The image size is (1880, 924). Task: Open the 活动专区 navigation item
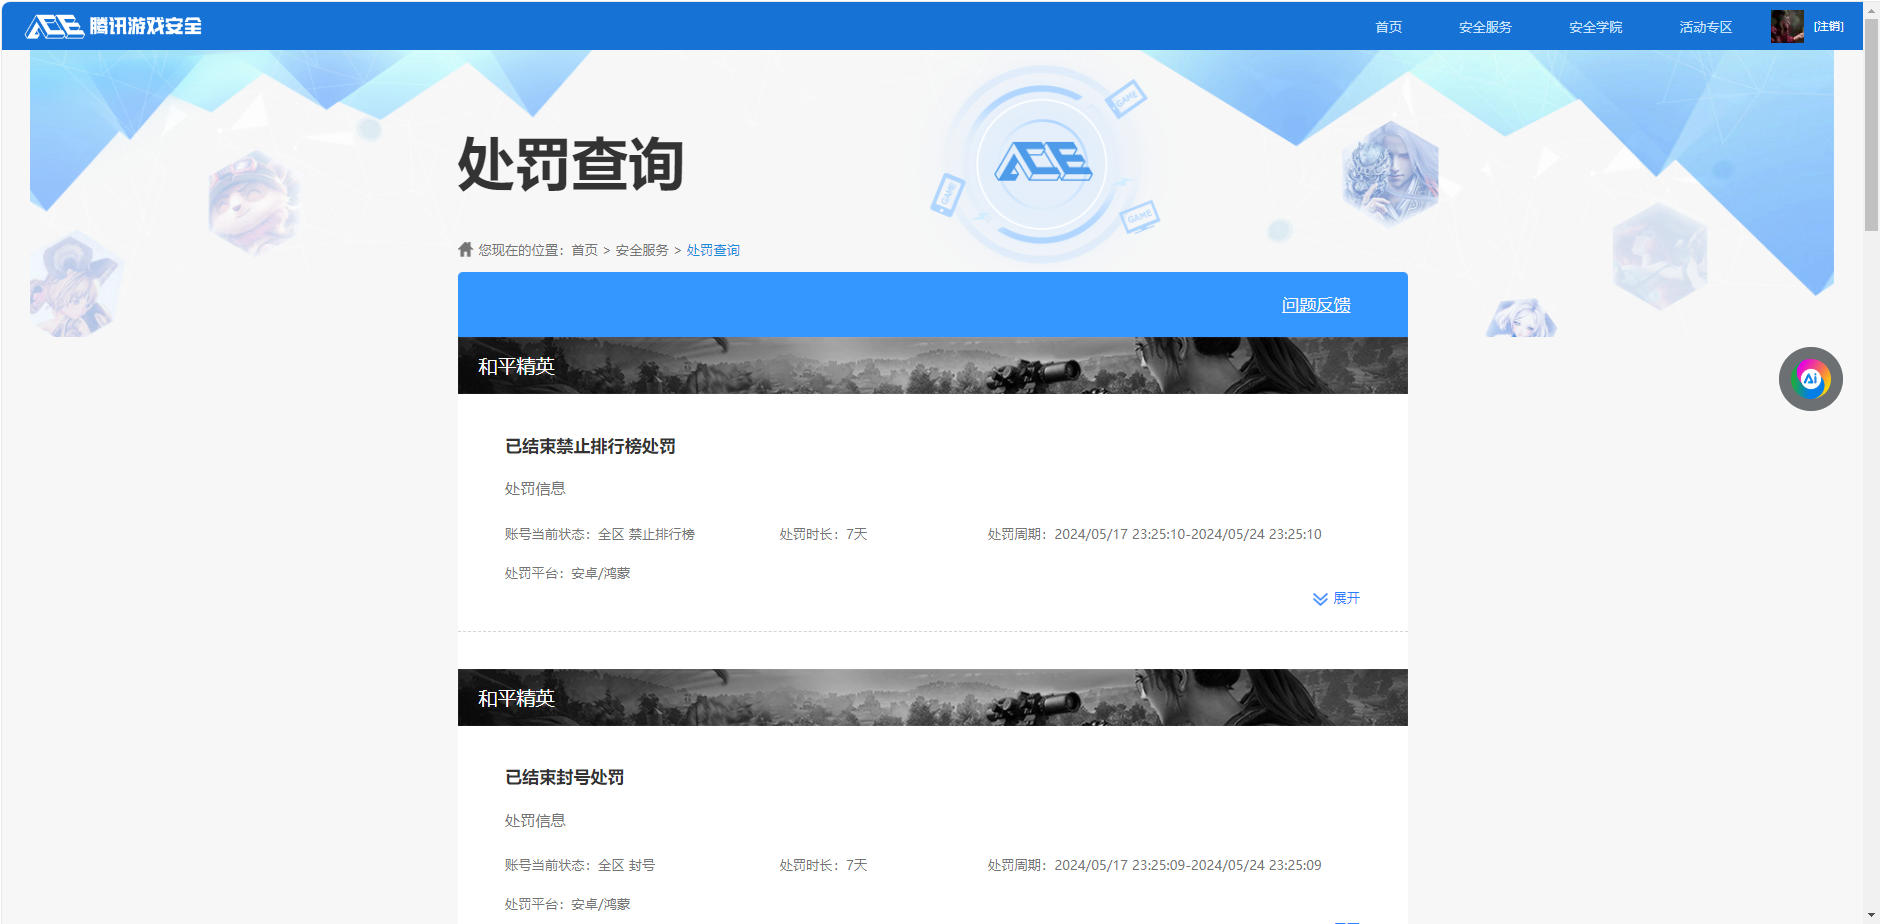(1704, 27)
